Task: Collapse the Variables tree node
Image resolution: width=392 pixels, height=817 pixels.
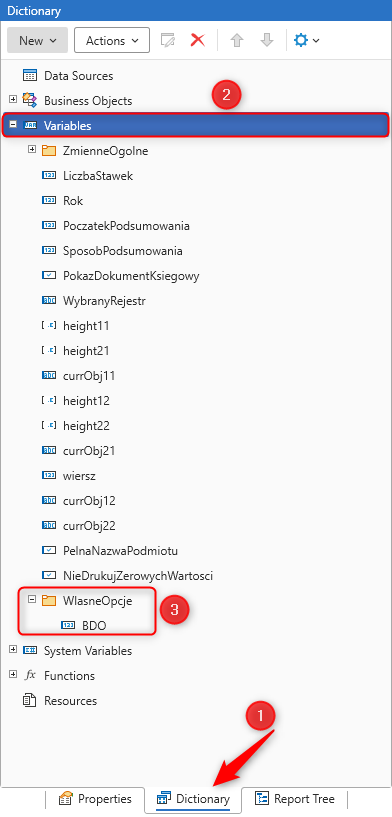Action: tap(13, 125)
